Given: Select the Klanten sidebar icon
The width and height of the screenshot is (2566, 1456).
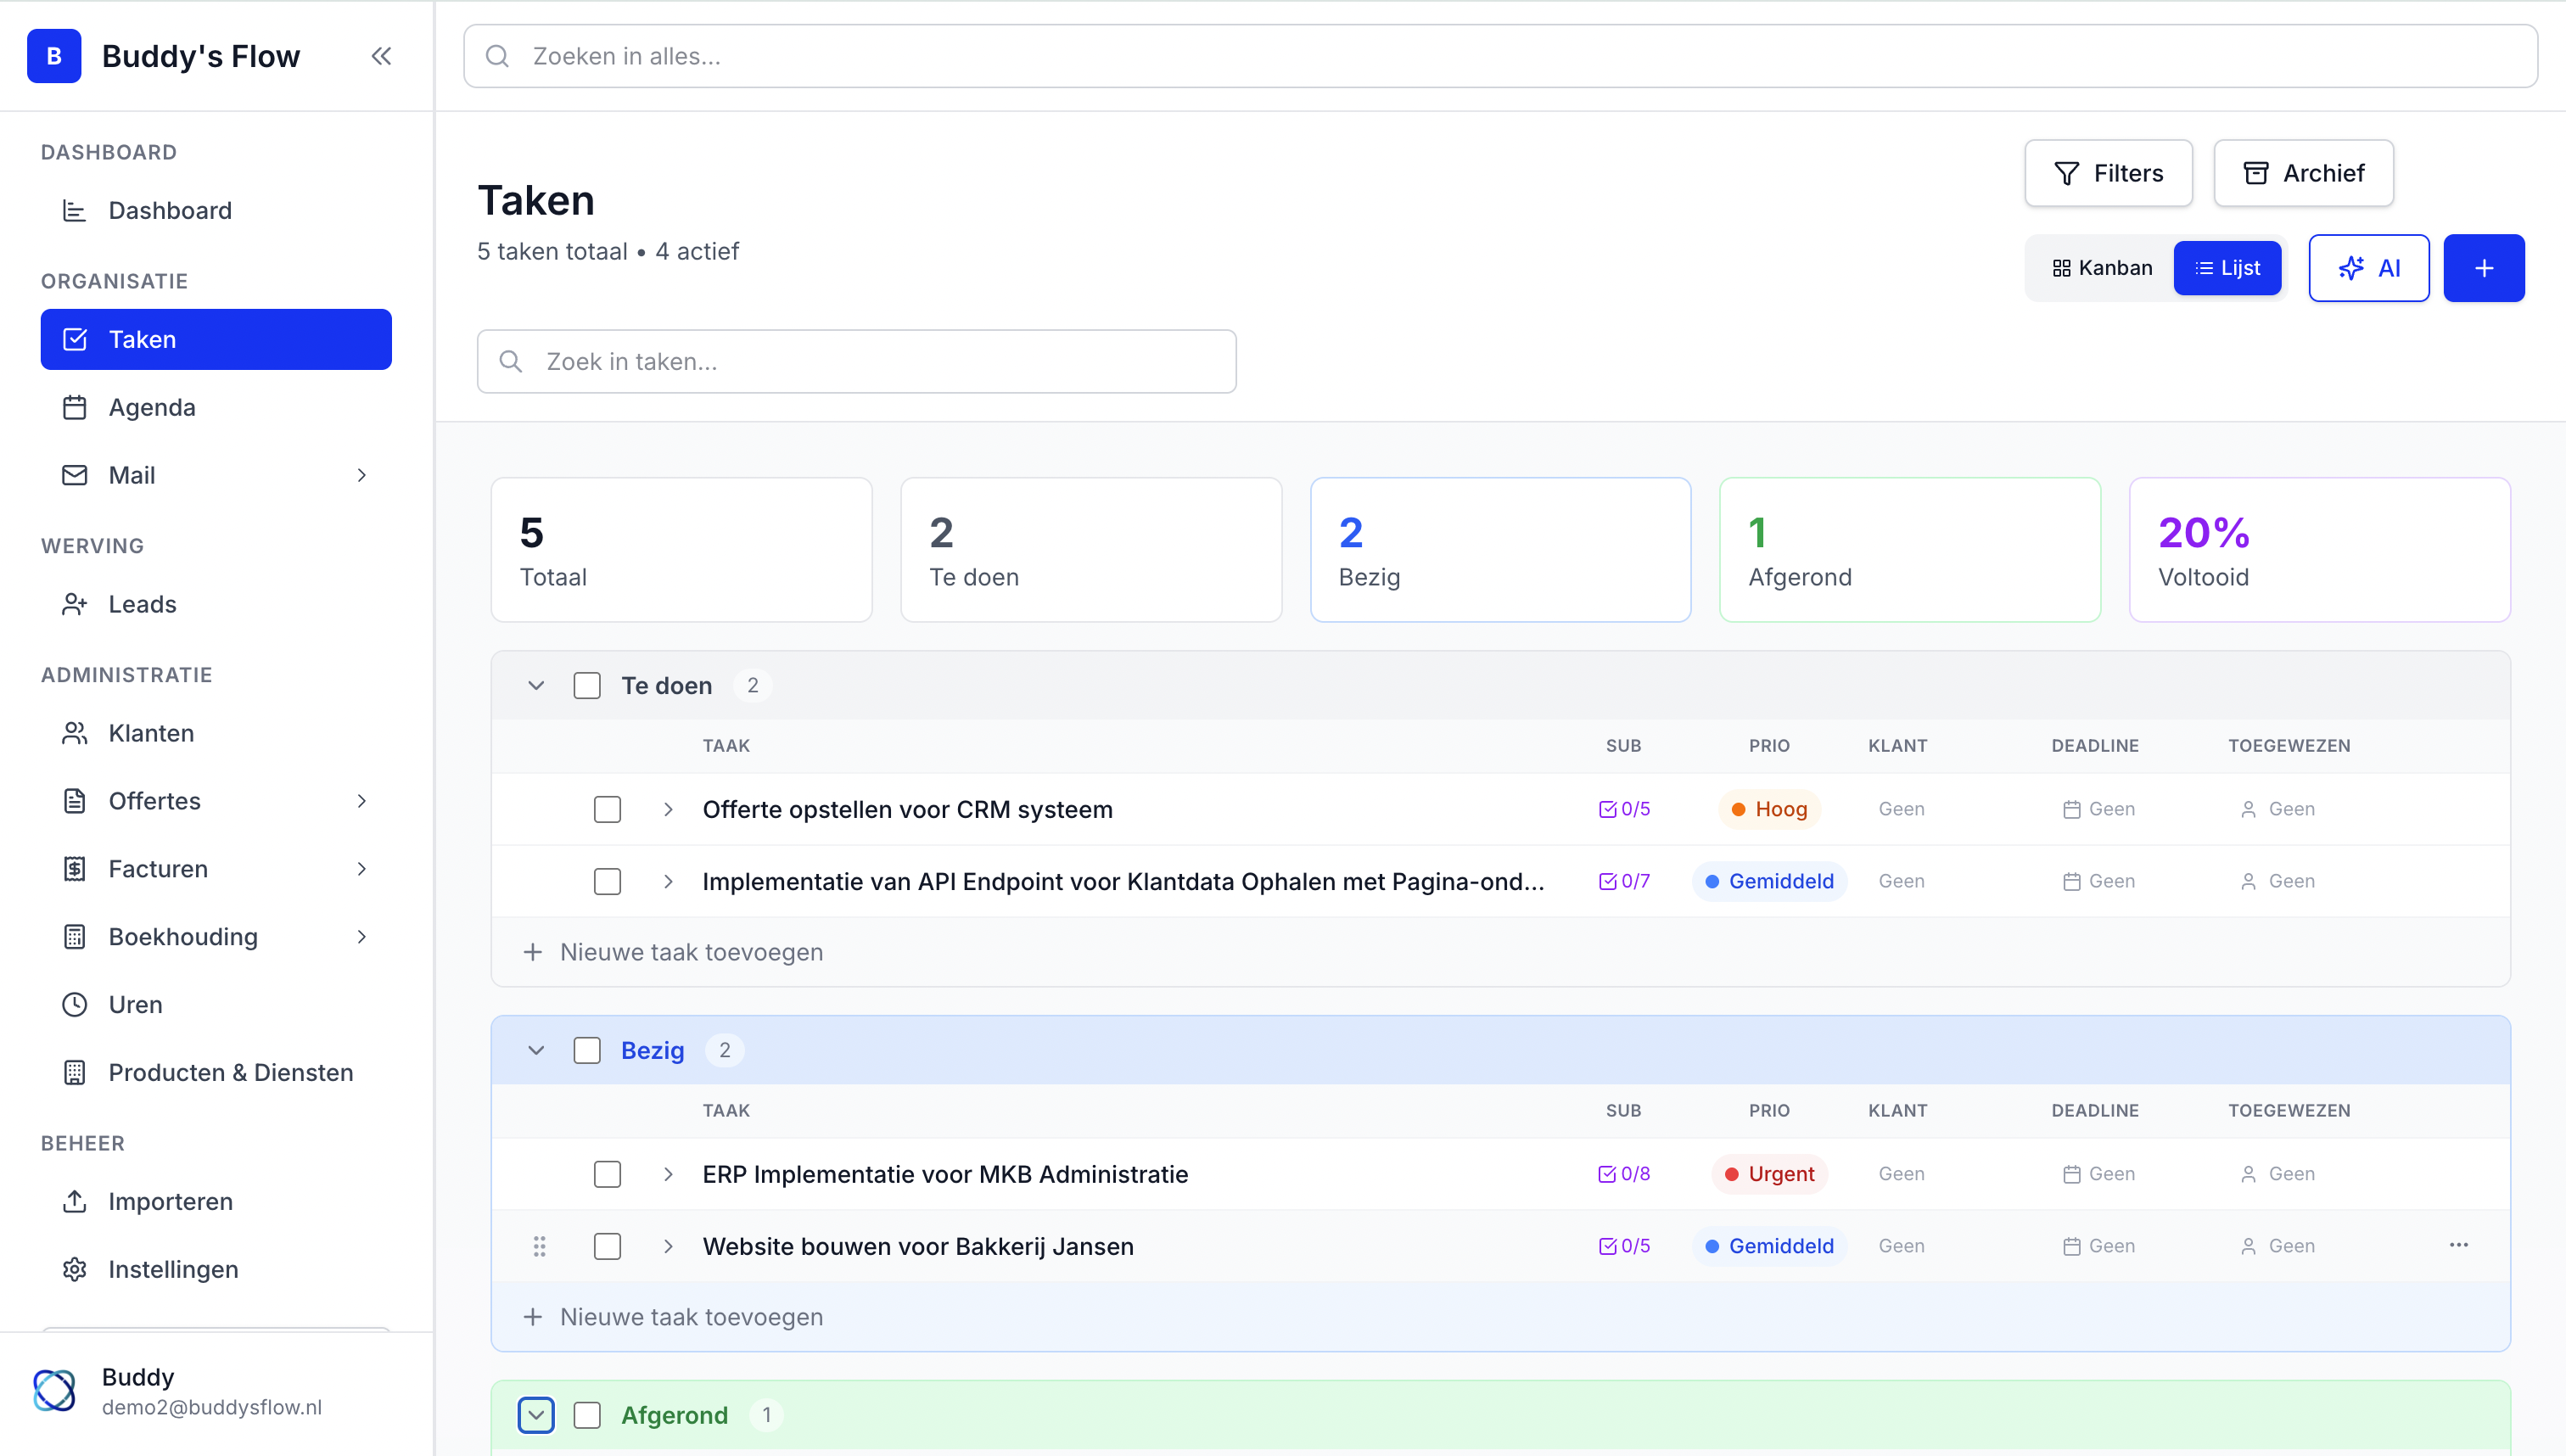Looking at the screenshot, I should (x=75, y=732).
